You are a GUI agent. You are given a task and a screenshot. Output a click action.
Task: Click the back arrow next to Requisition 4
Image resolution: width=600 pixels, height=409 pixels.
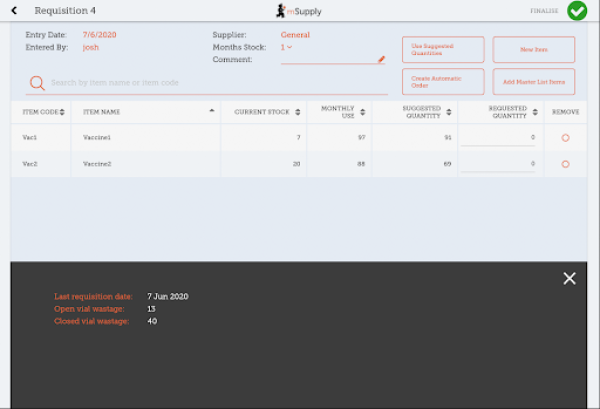tap(14, 11)
